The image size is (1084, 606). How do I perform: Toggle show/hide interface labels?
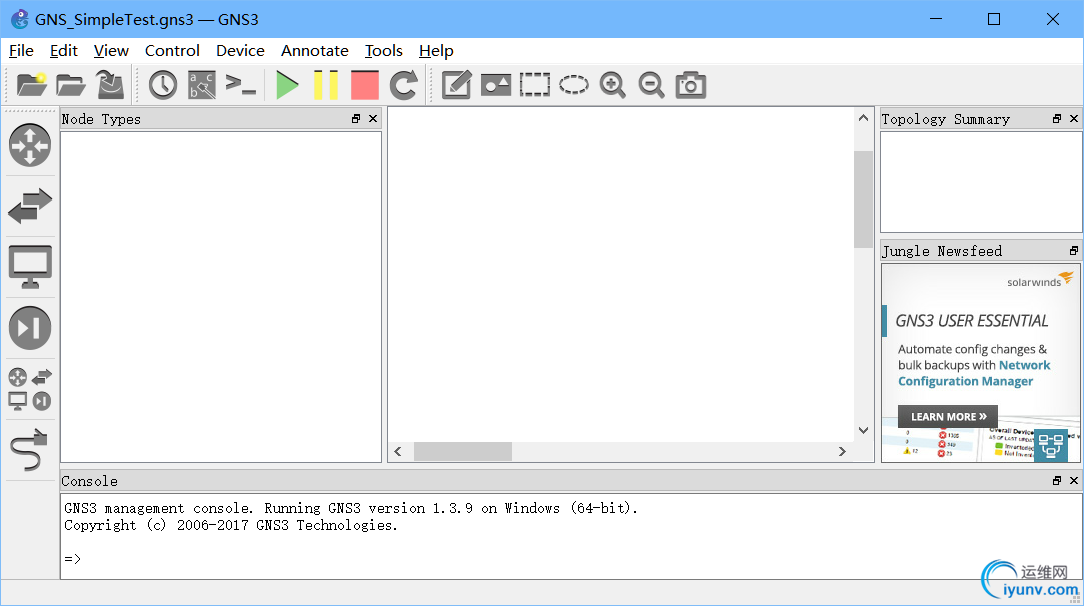pyautogui.click(x=202, y=85)
